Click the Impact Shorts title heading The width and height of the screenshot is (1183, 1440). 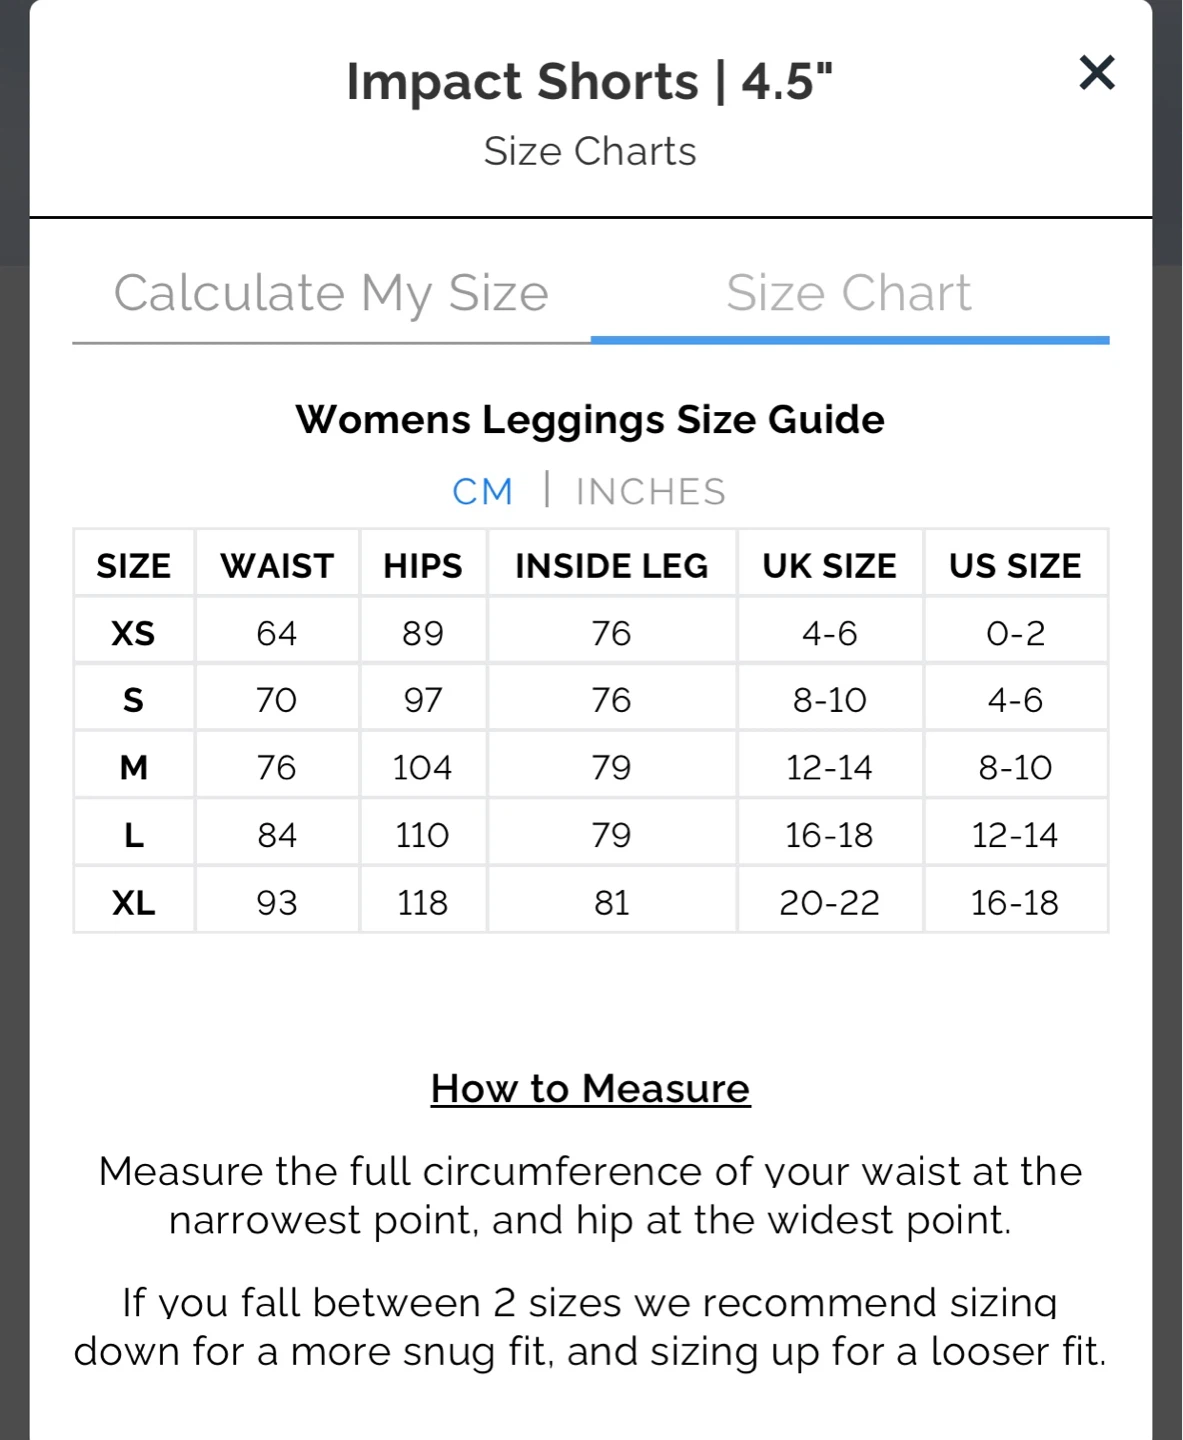[x=589, y=81]
